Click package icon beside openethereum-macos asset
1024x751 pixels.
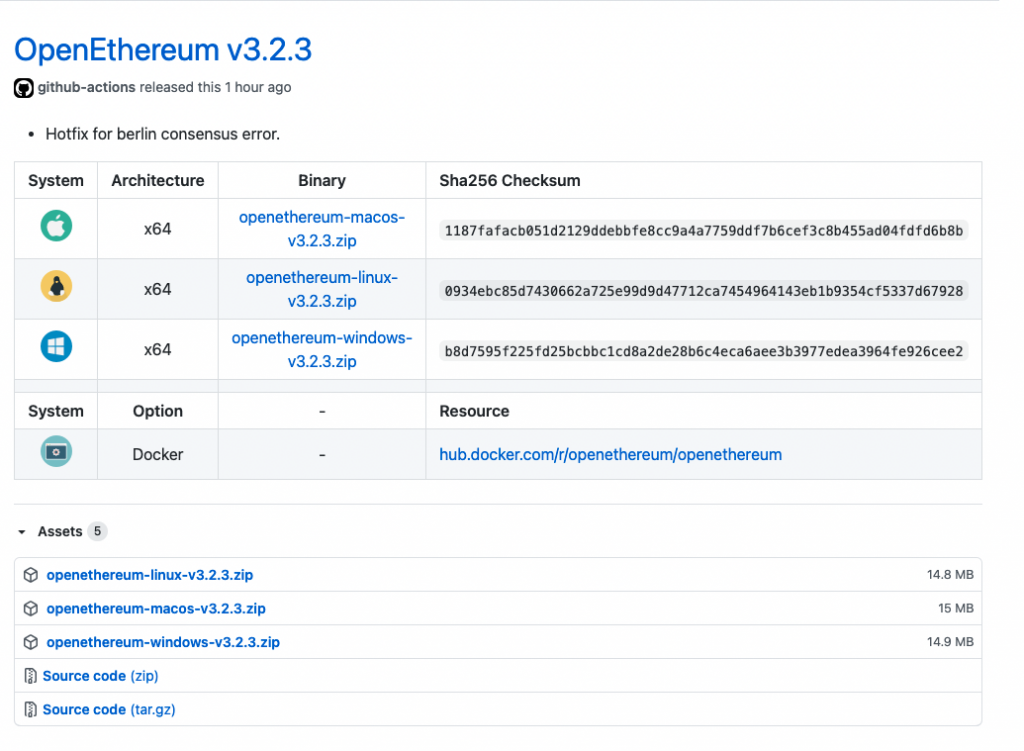point(31,608)
